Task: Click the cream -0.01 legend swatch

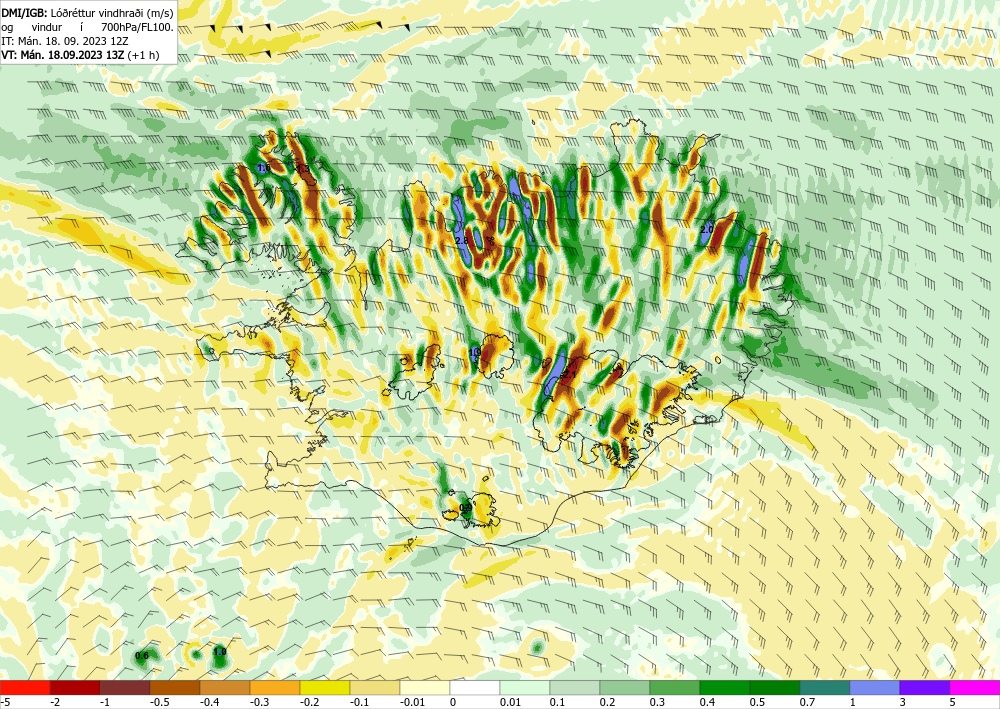Action: 425,688
